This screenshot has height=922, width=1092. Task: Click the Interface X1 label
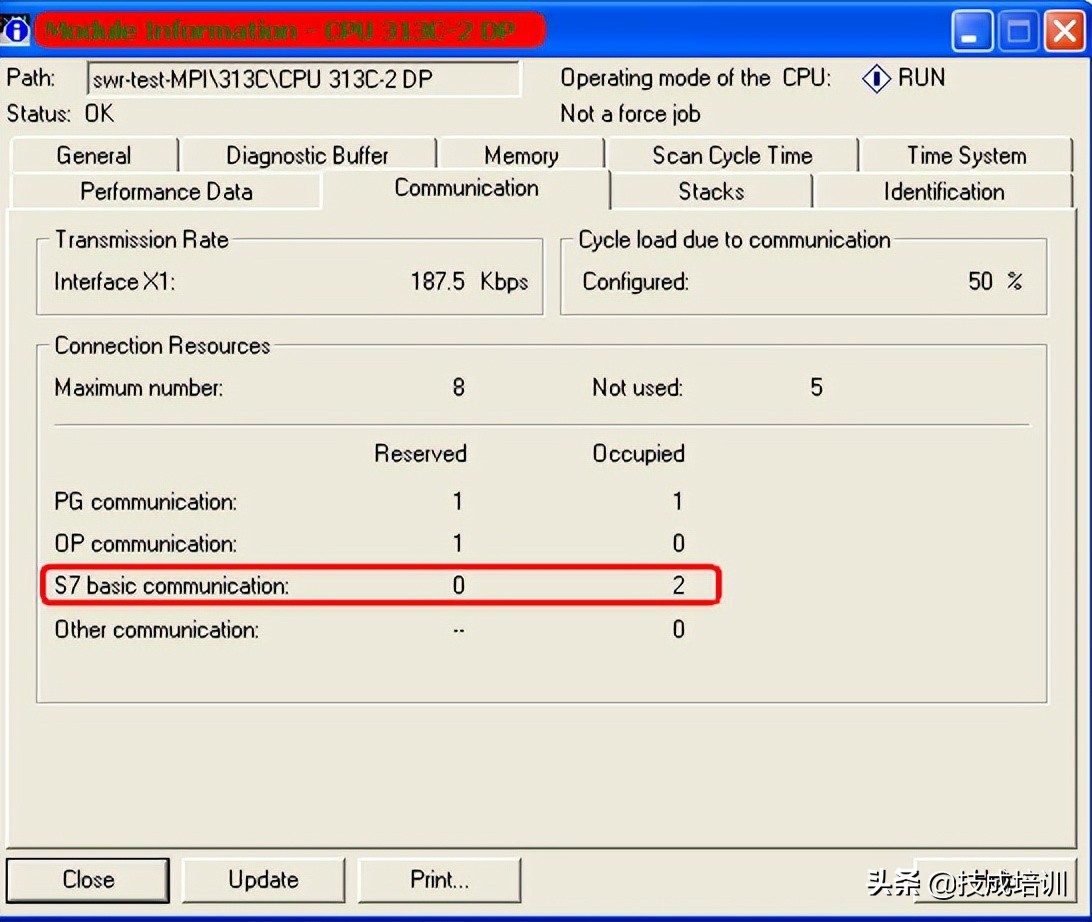[115, 281]
